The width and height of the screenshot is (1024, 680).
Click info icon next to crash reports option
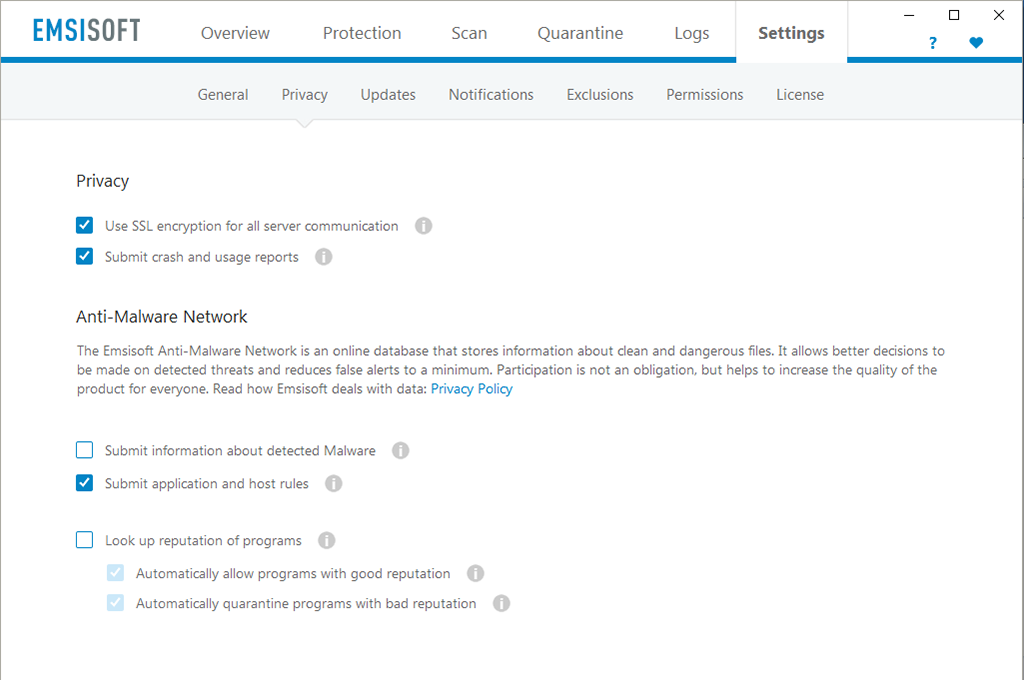pos(323,257)
